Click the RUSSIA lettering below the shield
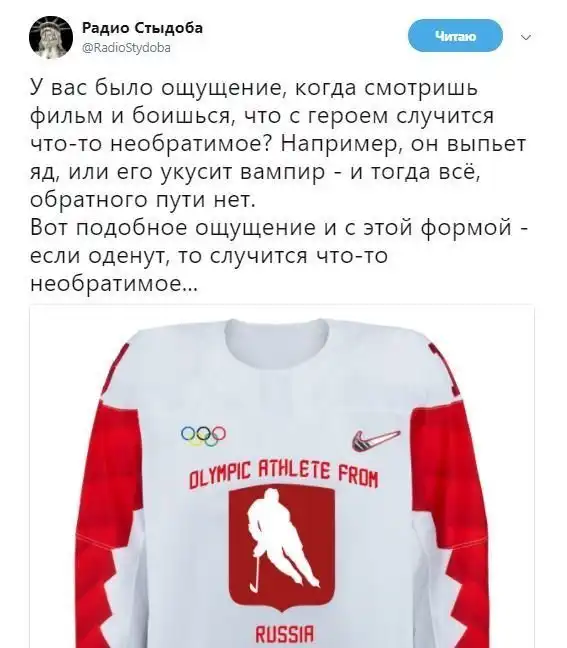The height and width of the screenshot is (648, 567). pos(285,634)
